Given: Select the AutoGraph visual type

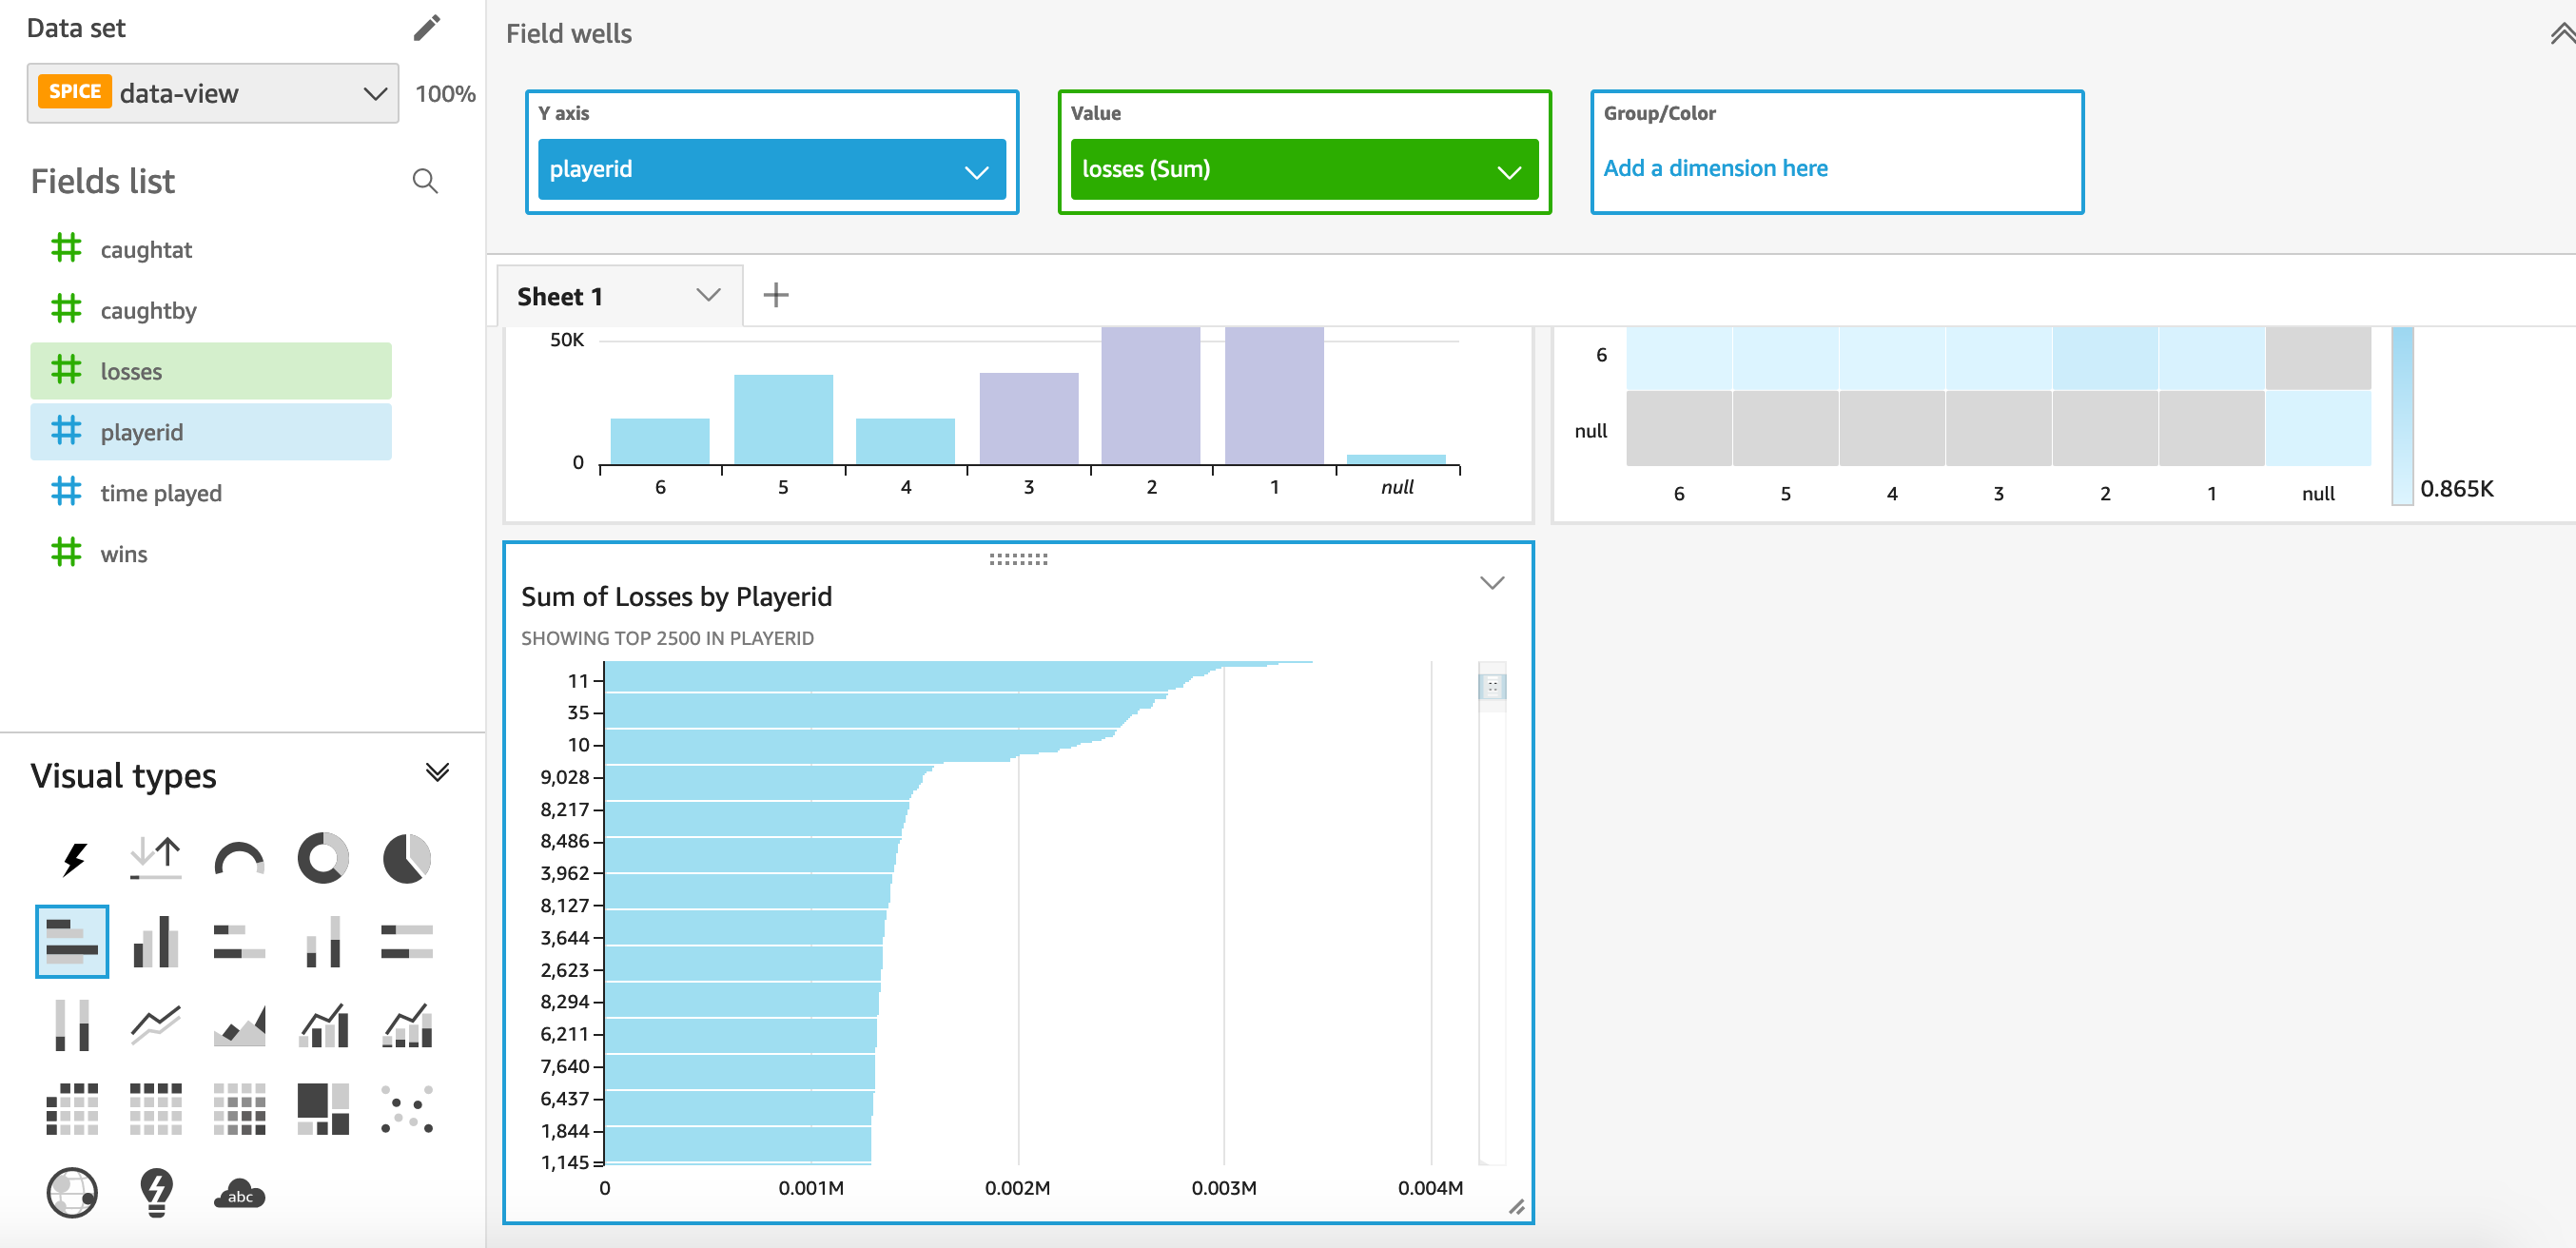Looking at the screenshot, I should [73, 857].
